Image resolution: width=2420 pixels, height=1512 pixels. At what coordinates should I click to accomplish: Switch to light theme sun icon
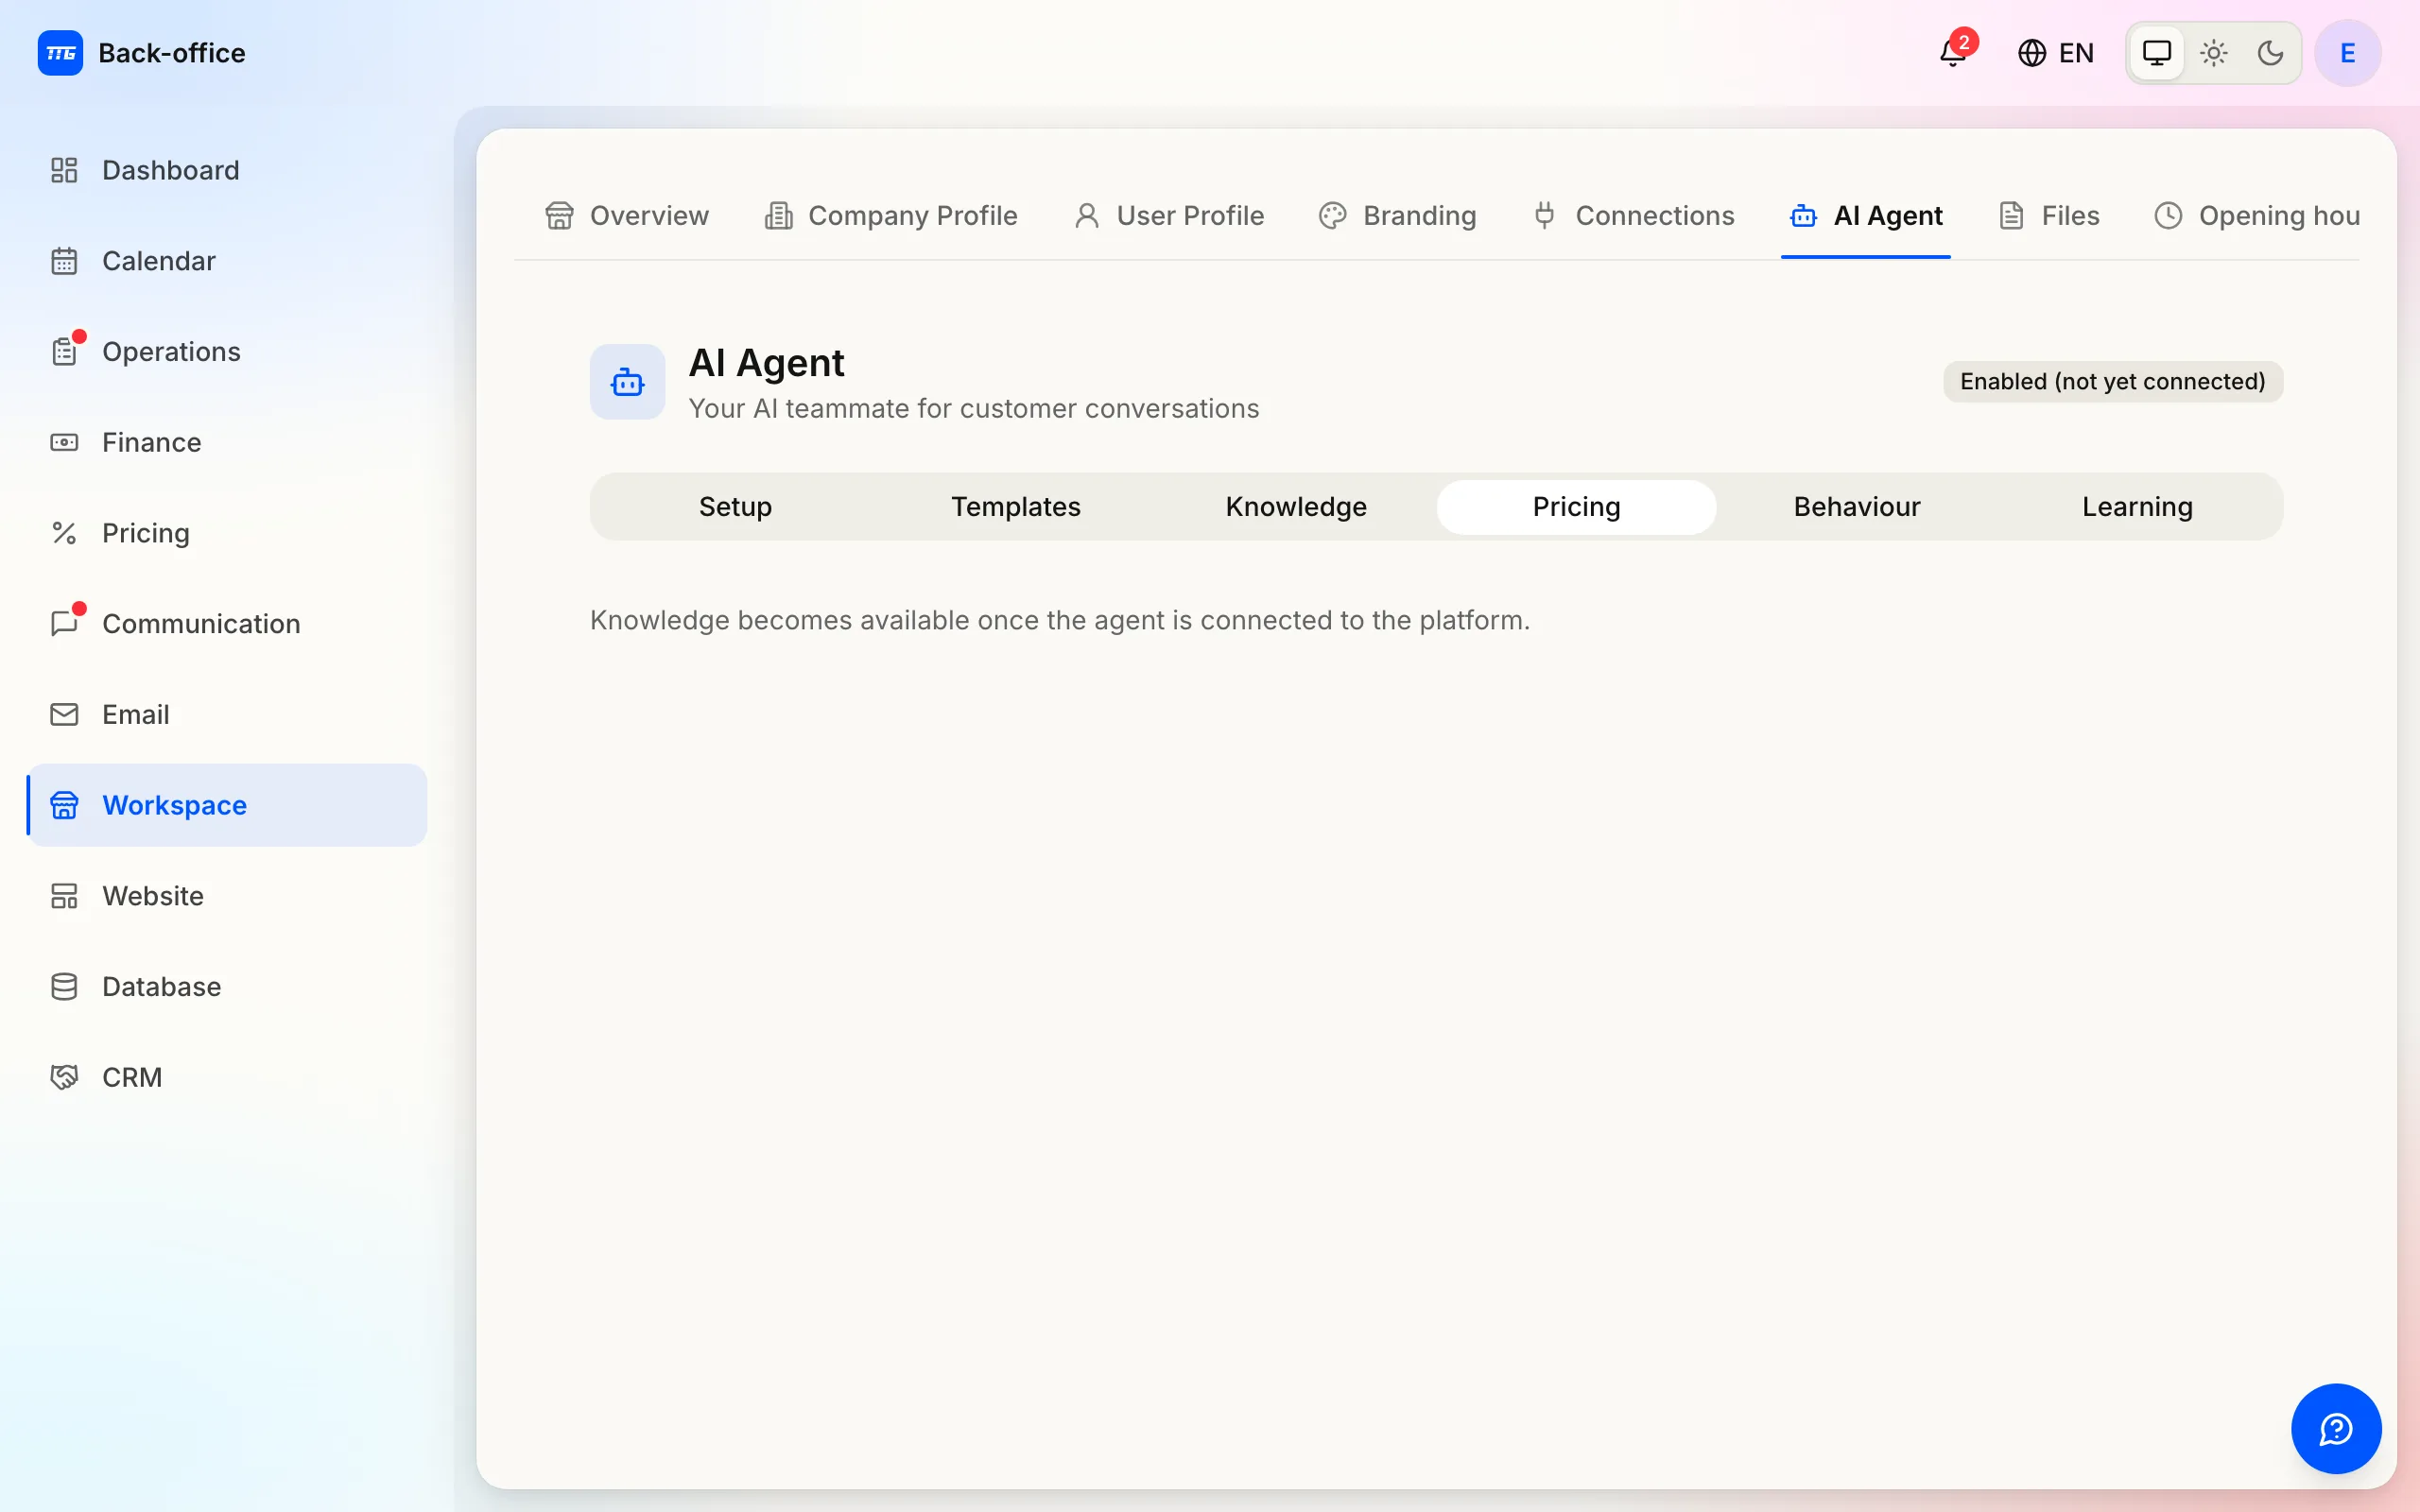[2214, 53]
